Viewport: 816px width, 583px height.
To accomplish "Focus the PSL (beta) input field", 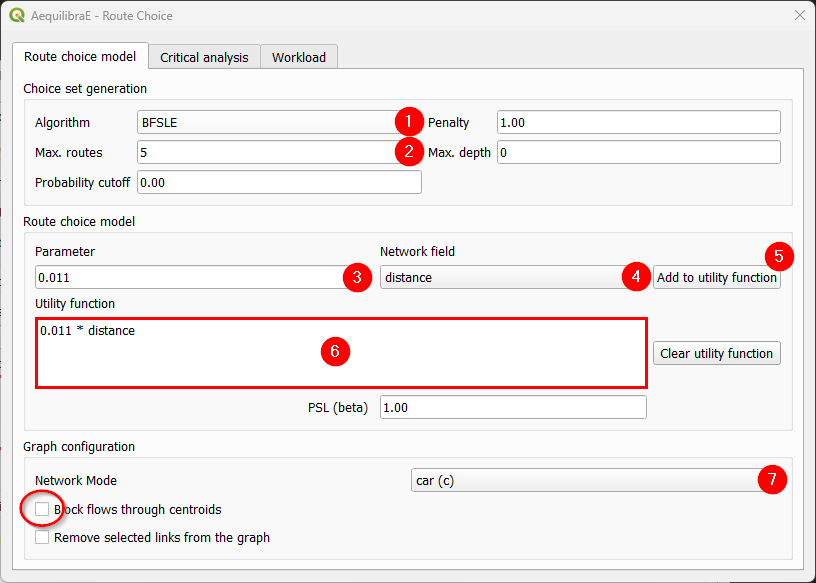I will tap(512, 407).
